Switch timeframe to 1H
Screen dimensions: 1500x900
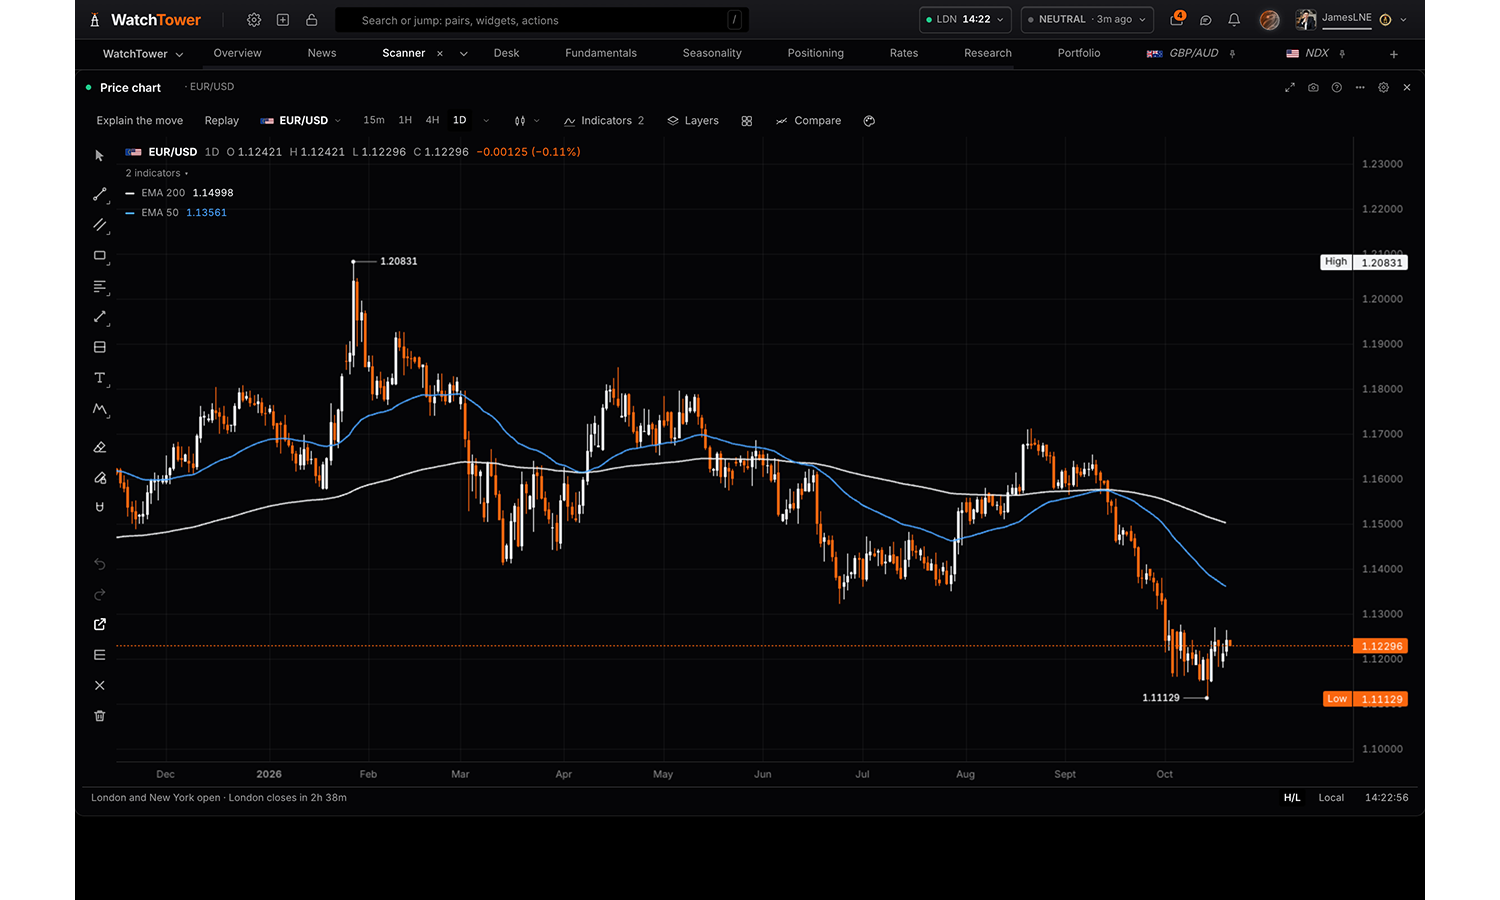point(405,120)
